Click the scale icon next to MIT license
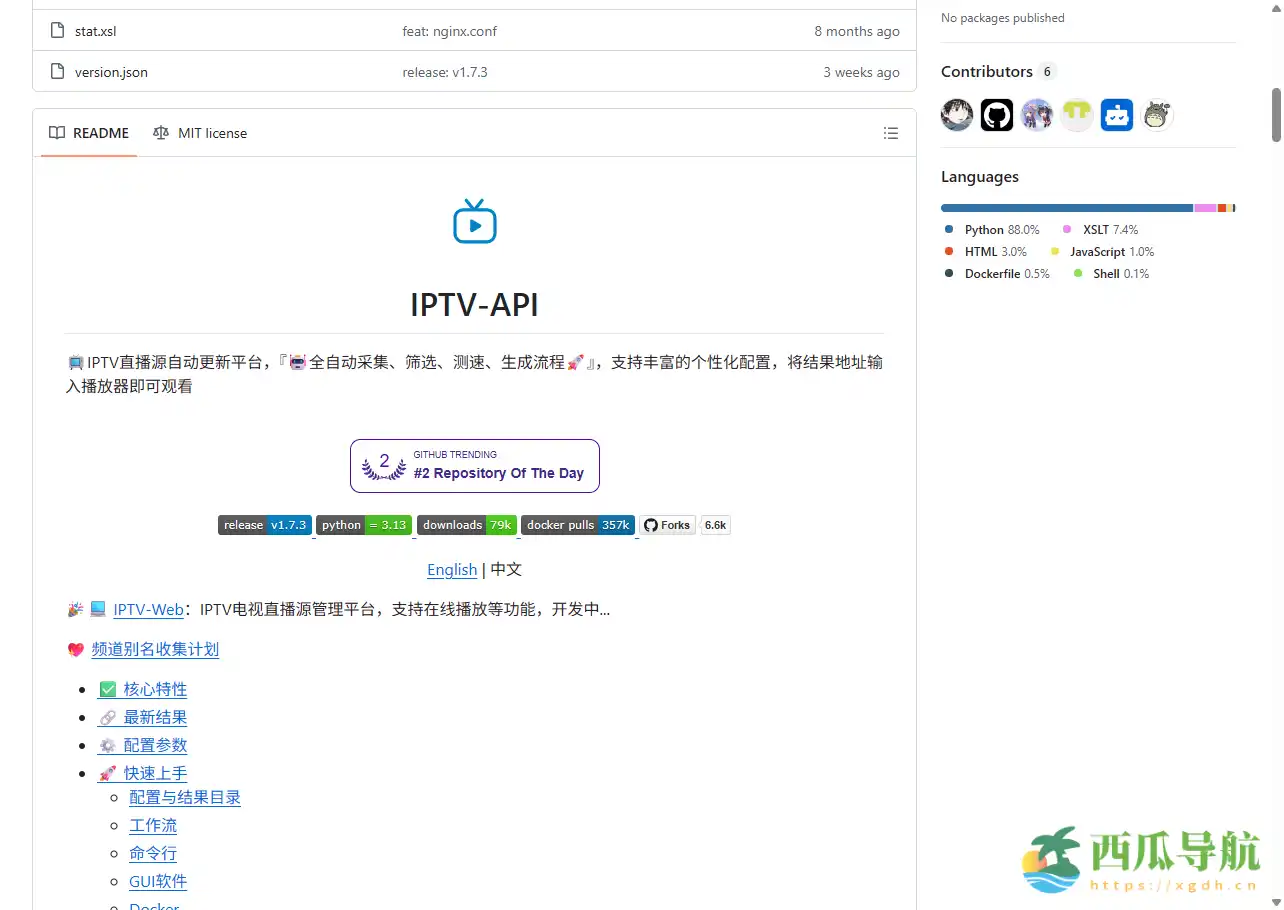Screen dimensions: 1284x910 (161, 132)
